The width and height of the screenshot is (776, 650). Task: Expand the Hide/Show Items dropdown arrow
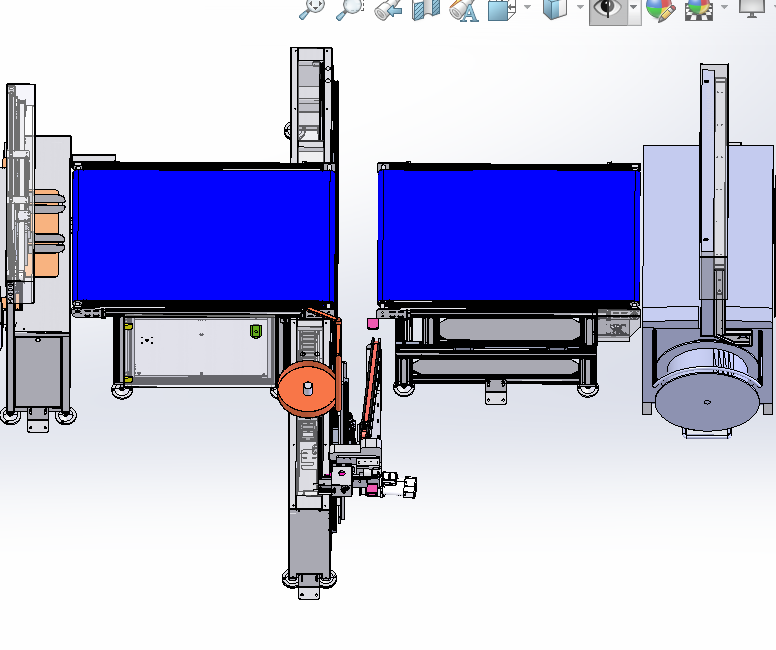(633, 9)
